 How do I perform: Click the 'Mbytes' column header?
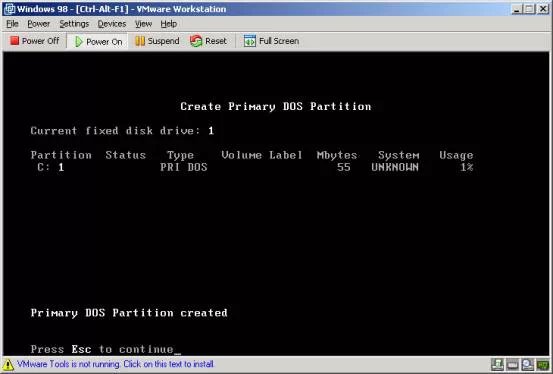tap(337, 156)
